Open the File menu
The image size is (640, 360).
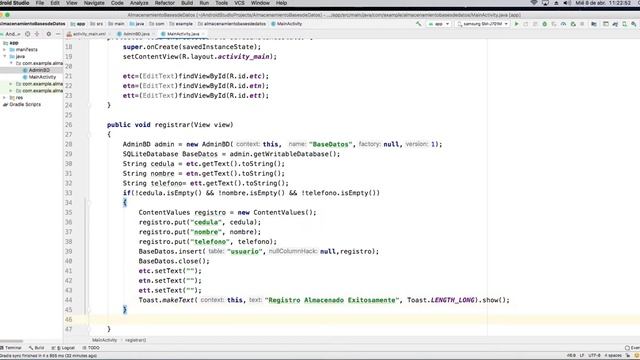(40, 3)
